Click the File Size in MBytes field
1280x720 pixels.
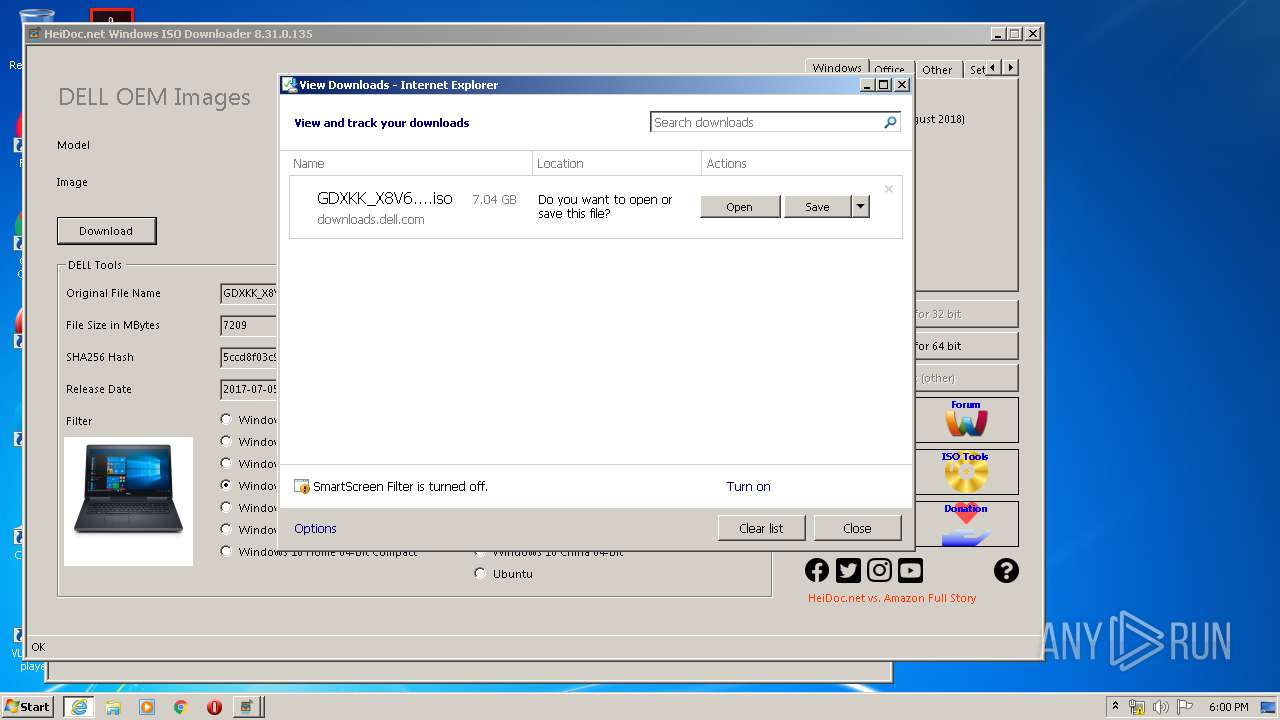pos(249,325)
